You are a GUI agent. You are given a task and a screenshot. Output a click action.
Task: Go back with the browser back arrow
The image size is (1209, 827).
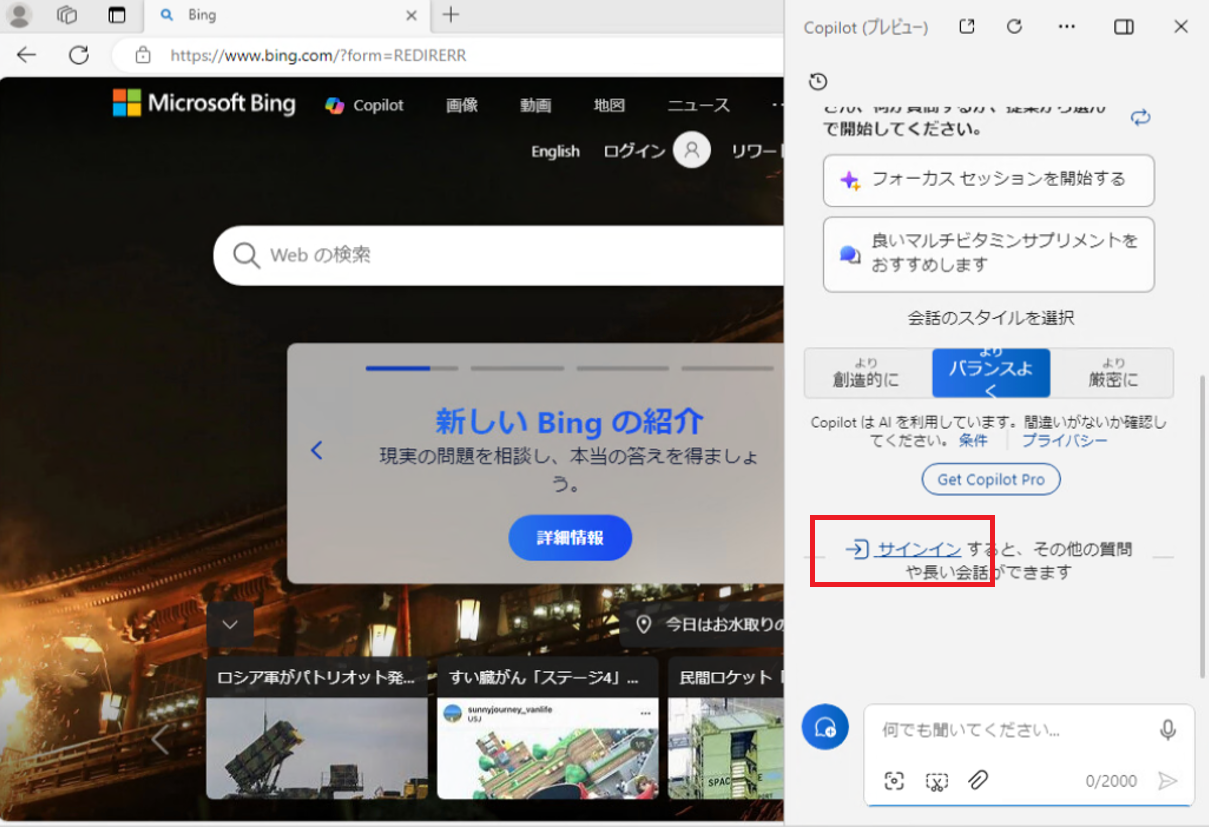click(26, 55)
